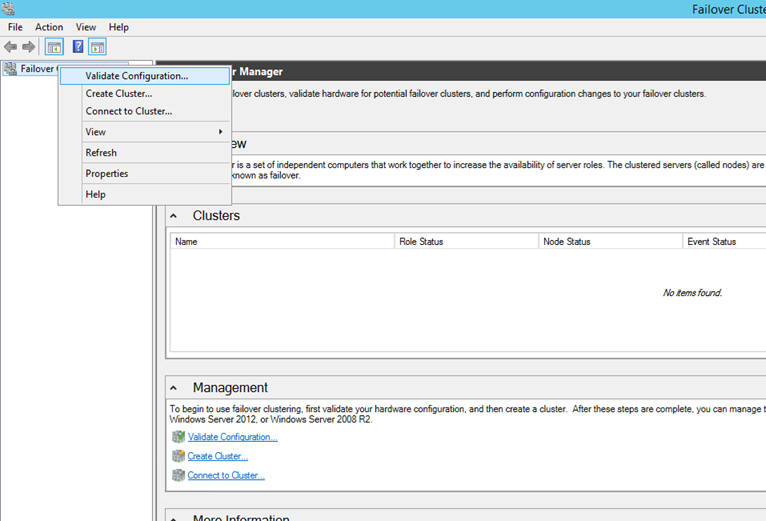766x521 pixels.
Task: Sort clusters by the Name column header
Action: (x=282, y=241)
